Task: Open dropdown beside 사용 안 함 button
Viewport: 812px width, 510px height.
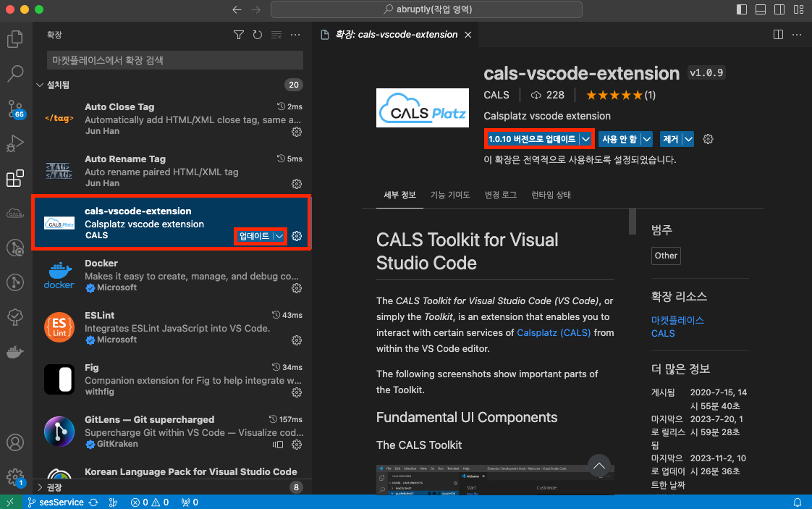Action: (x=647, y=139)
